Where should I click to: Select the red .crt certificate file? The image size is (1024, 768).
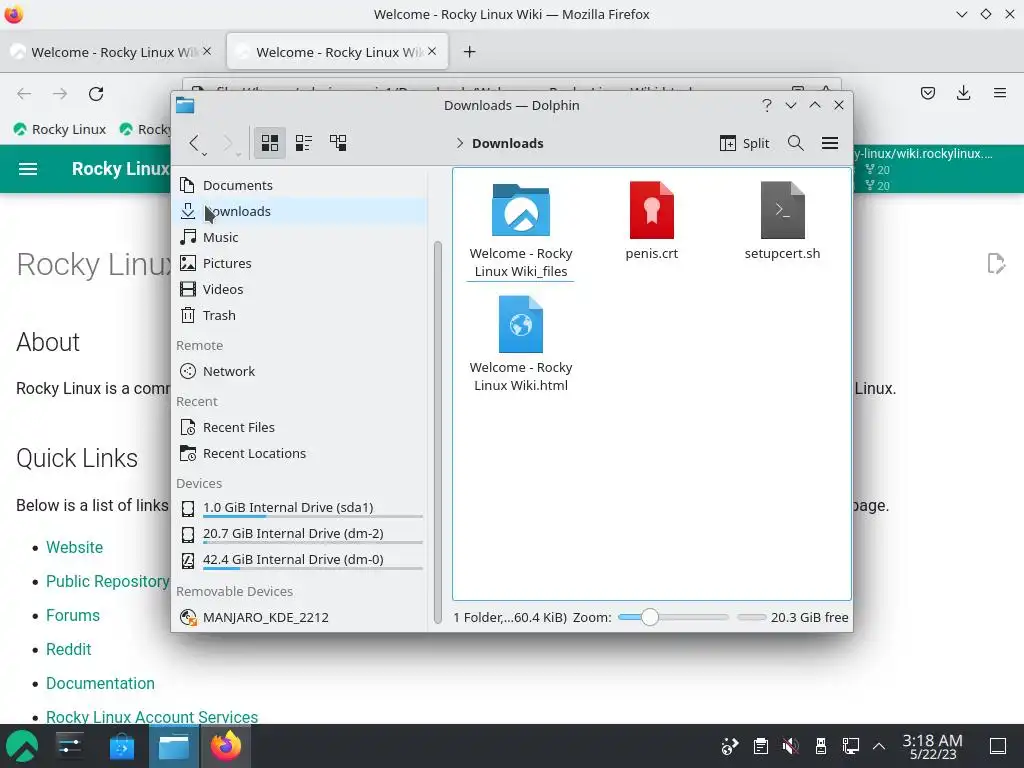point(651,221)
